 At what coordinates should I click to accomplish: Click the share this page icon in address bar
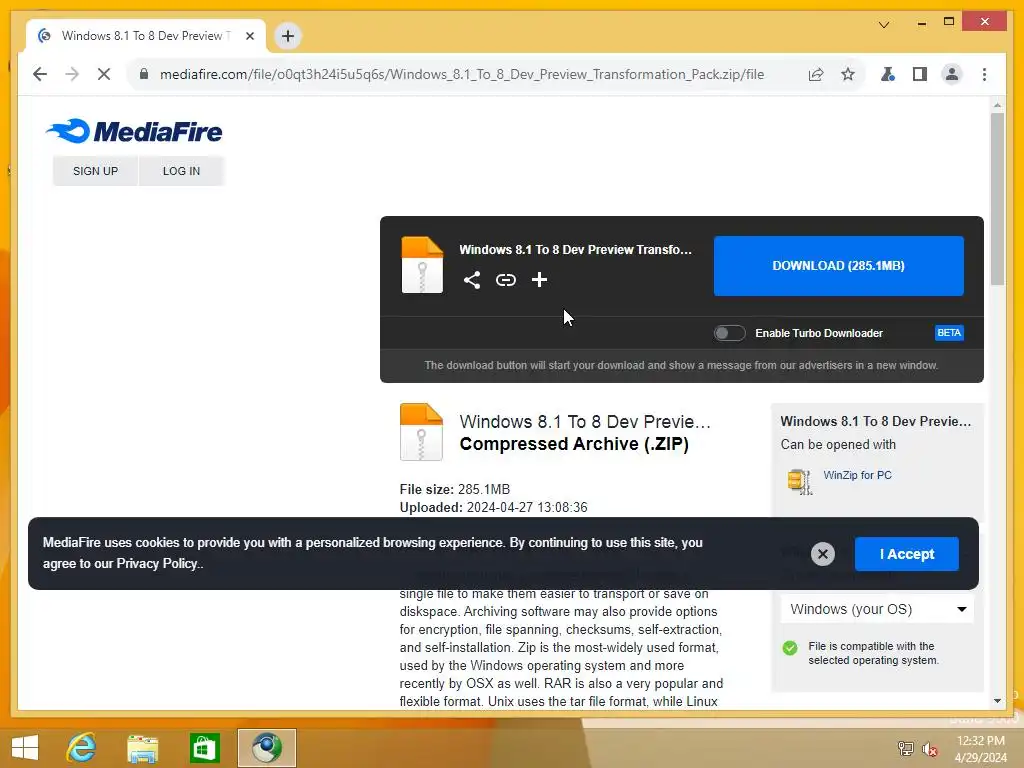tap(816, 74)
